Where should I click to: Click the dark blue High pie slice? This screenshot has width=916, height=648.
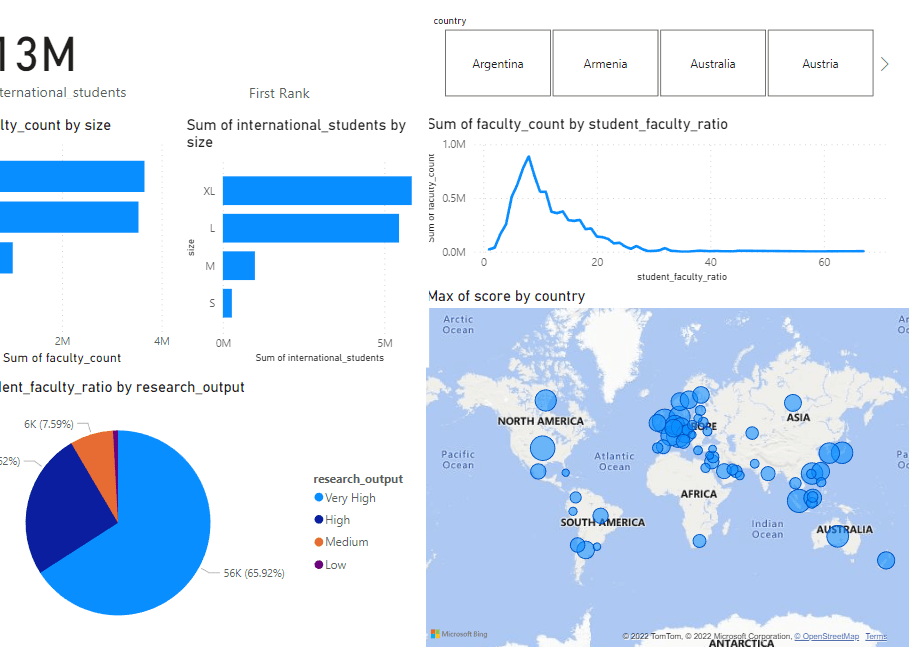[64, 508]
